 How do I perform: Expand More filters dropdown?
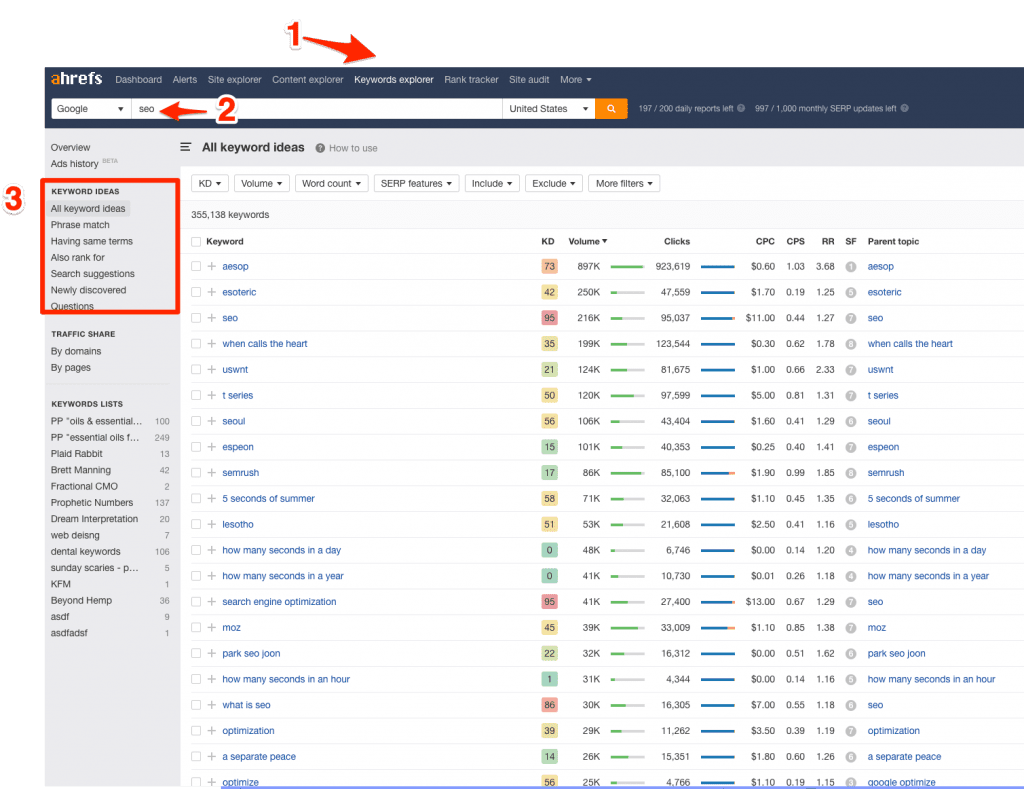(x=624, y=184)
